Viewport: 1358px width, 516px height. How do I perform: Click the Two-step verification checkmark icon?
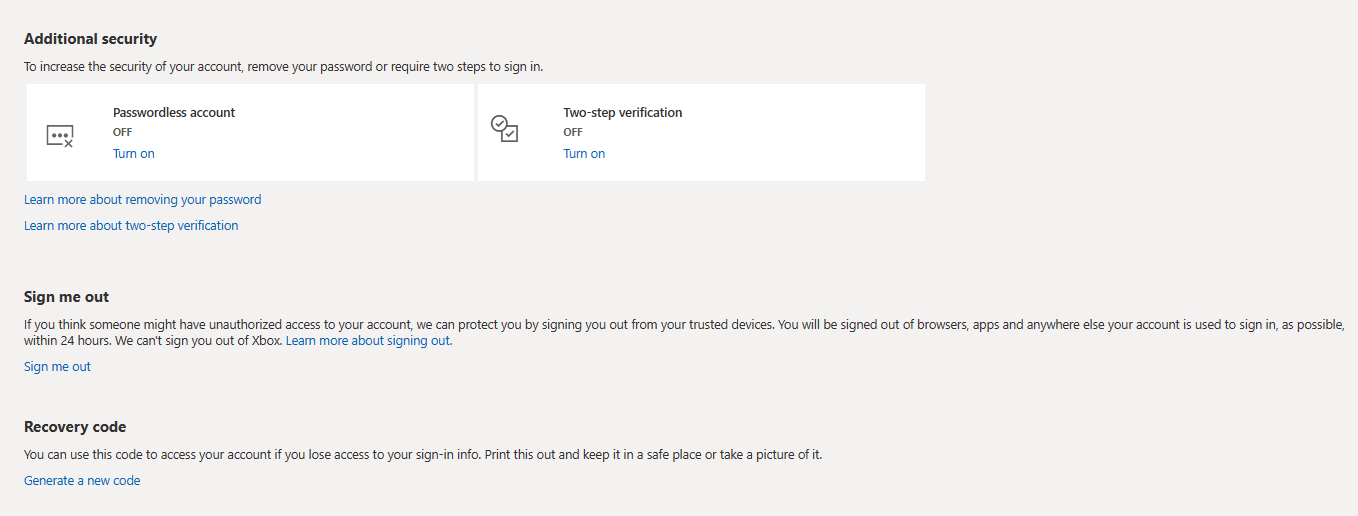pyautogui.click(x=504, y=128)
